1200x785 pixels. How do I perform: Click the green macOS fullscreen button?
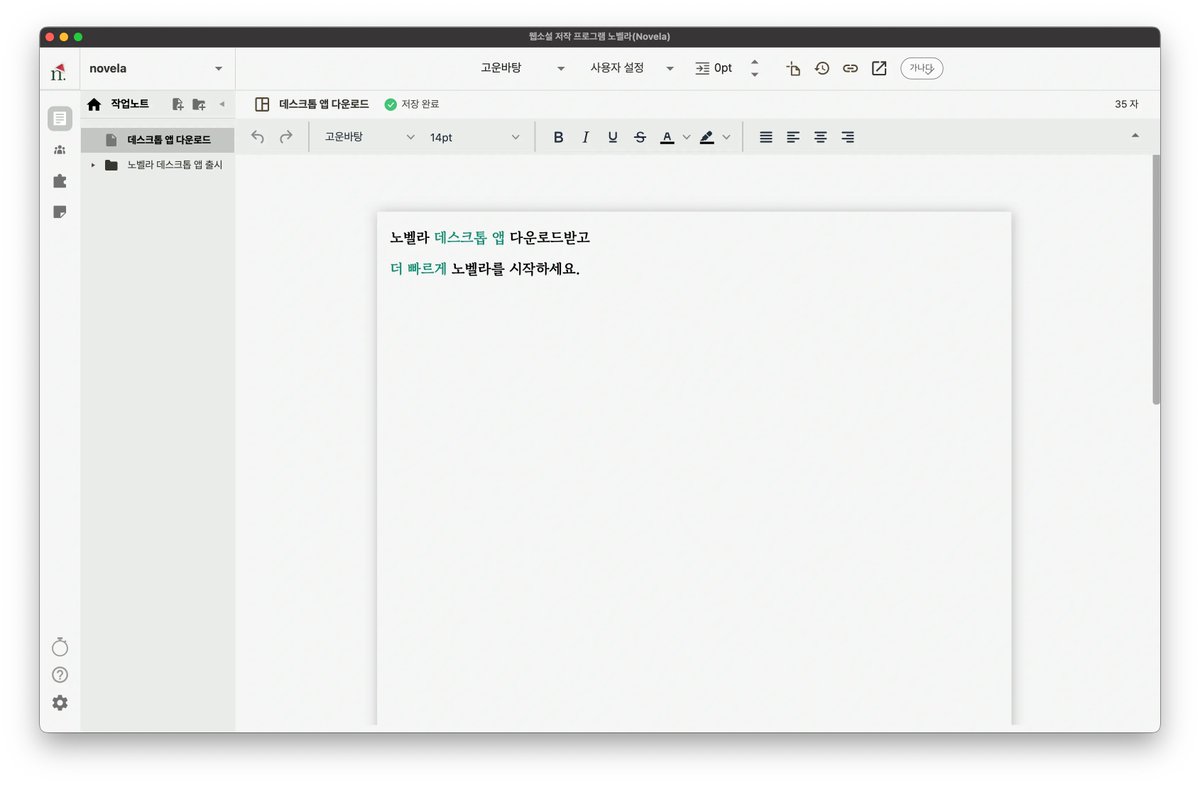(x=78, y=37)
